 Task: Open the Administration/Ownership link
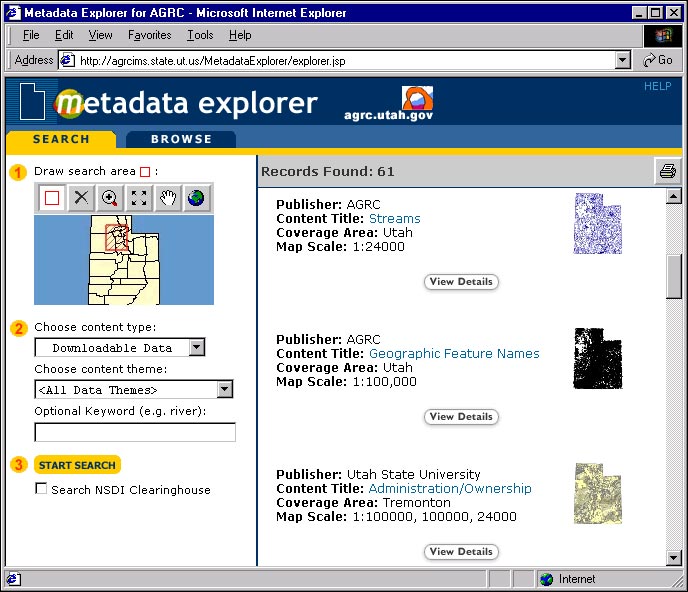point(450,488)
